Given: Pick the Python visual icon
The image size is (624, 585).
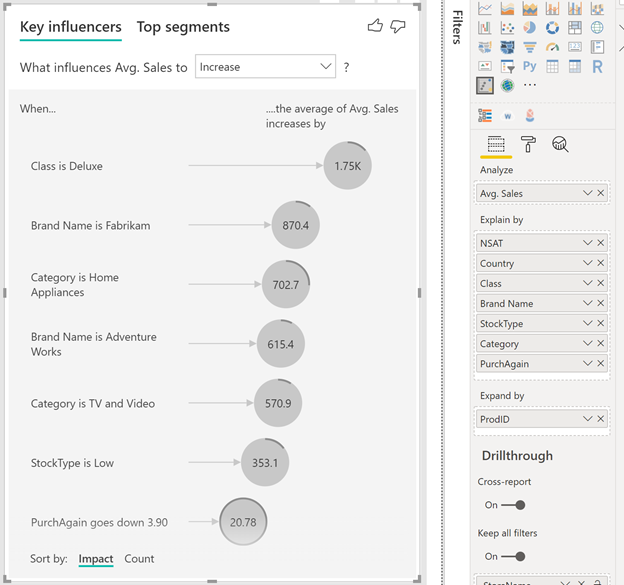Looking at the screenshot, I should point(529,67).
